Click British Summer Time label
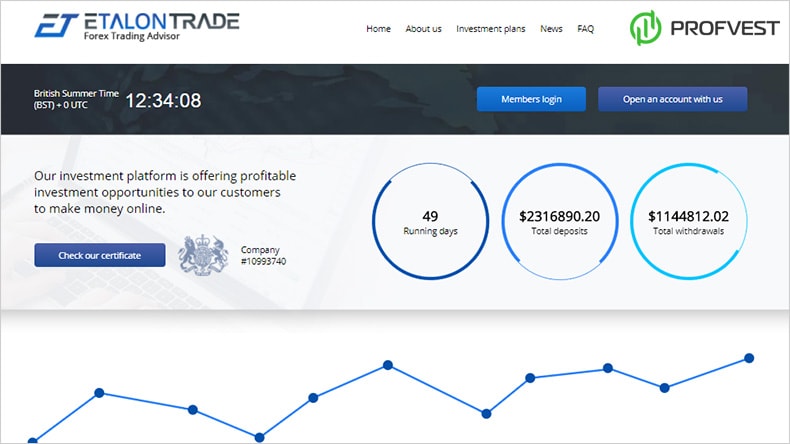This screenshot has width=790, height=444. tap(76, 99)
